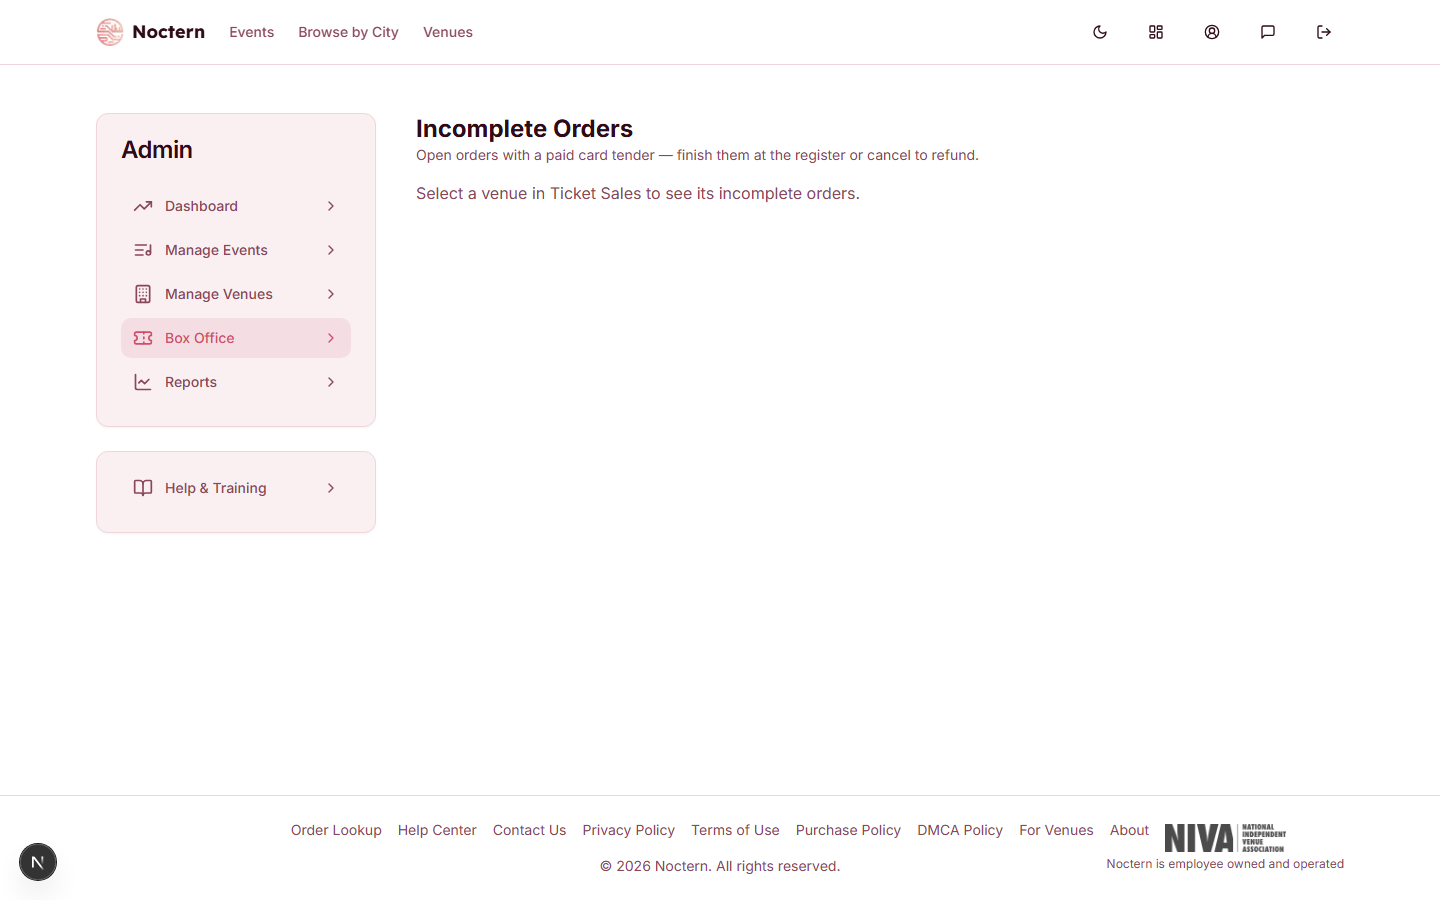Image resolution: width=1440 pixels, height=900 pixels.
Task: Expand the Reports chevron
Action: coord(331,382)
